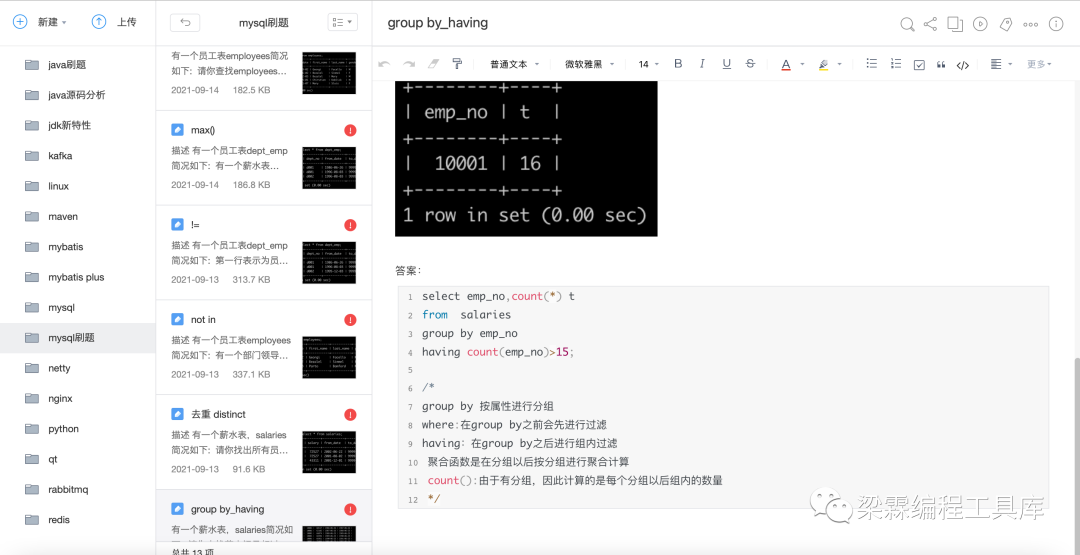Undo last edit in editor toolbar
Viewport: 1080px width, 555px height.
[x=384, y=64]
